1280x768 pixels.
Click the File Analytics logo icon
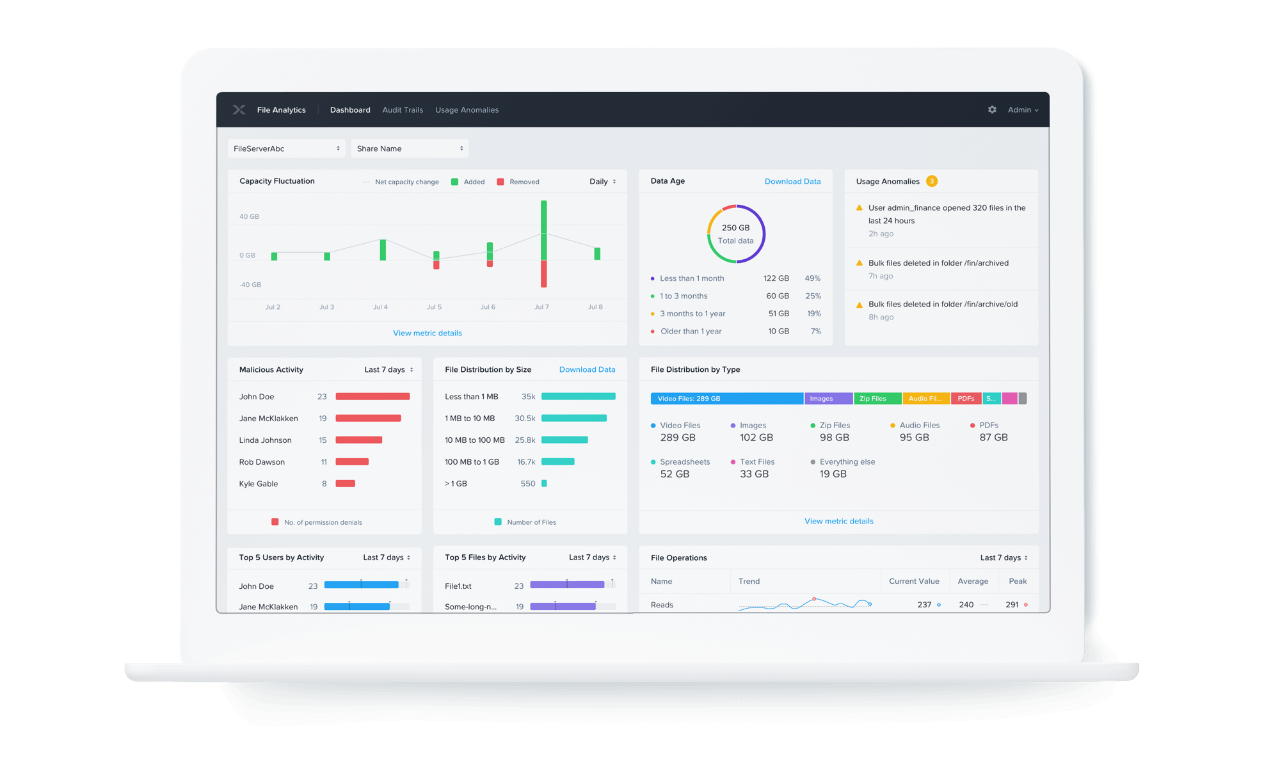click(239, 110)
